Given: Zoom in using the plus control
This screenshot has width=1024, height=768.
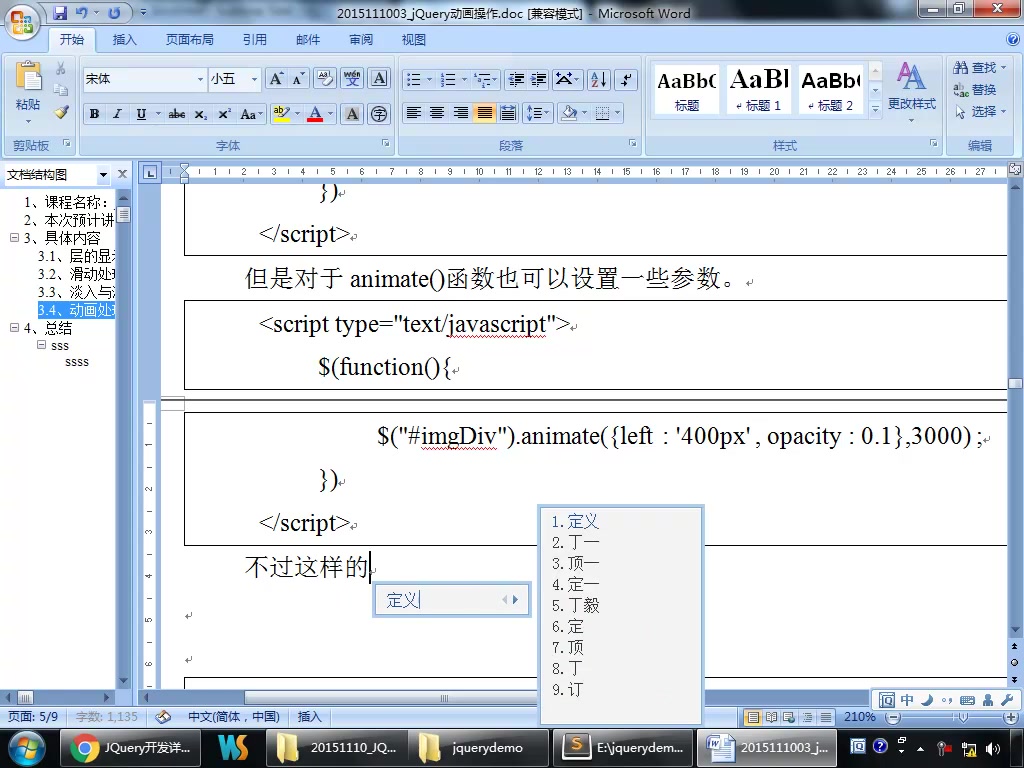Looking at the screenshot, I should tap(1013, 717).
